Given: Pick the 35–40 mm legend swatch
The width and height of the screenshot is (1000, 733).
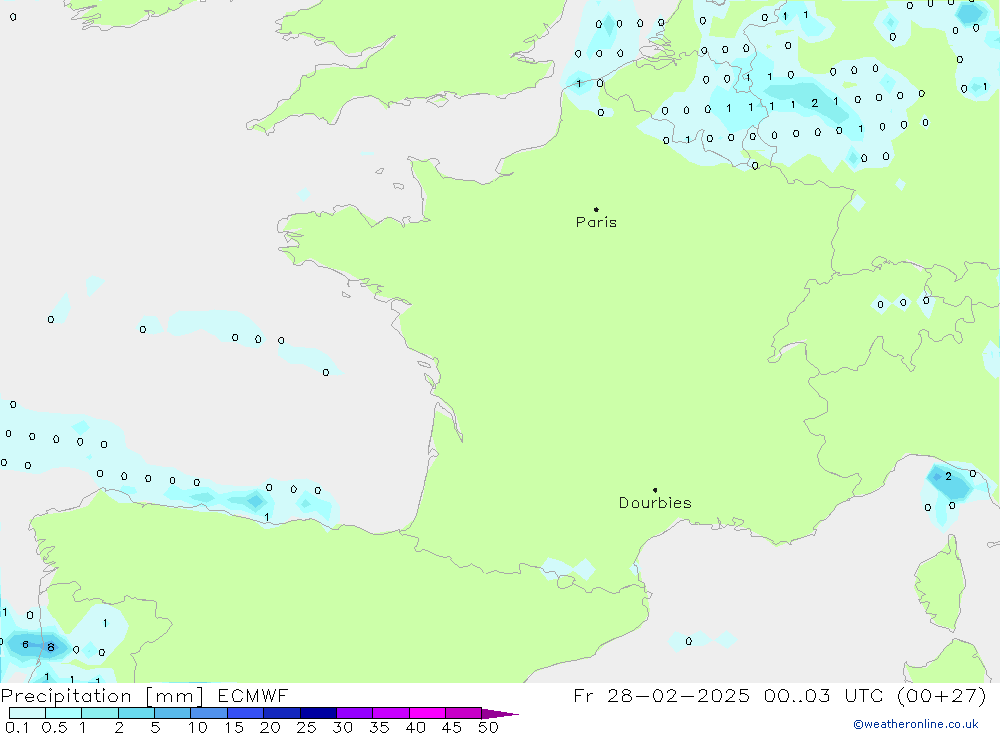Looking at the screenshot, I should click(391, 713).
